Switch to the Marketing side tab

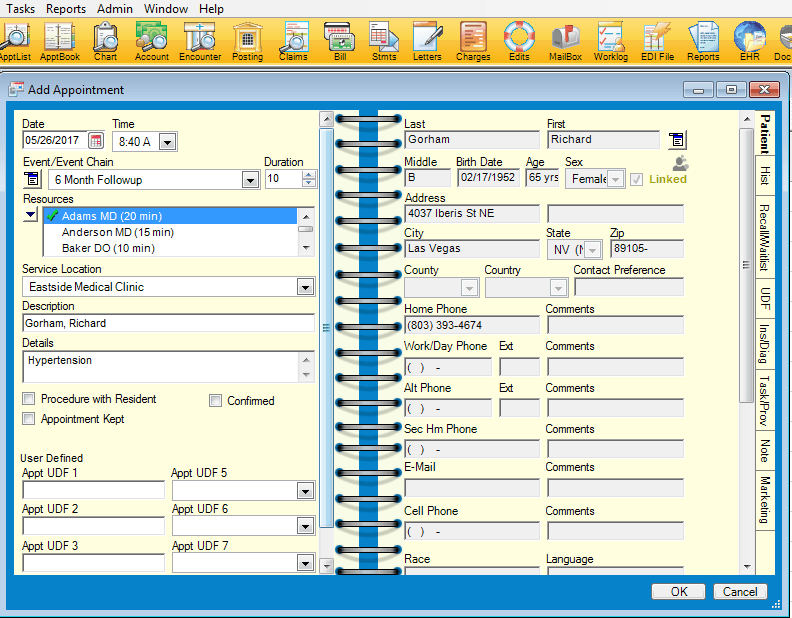(x=765, y=500)
